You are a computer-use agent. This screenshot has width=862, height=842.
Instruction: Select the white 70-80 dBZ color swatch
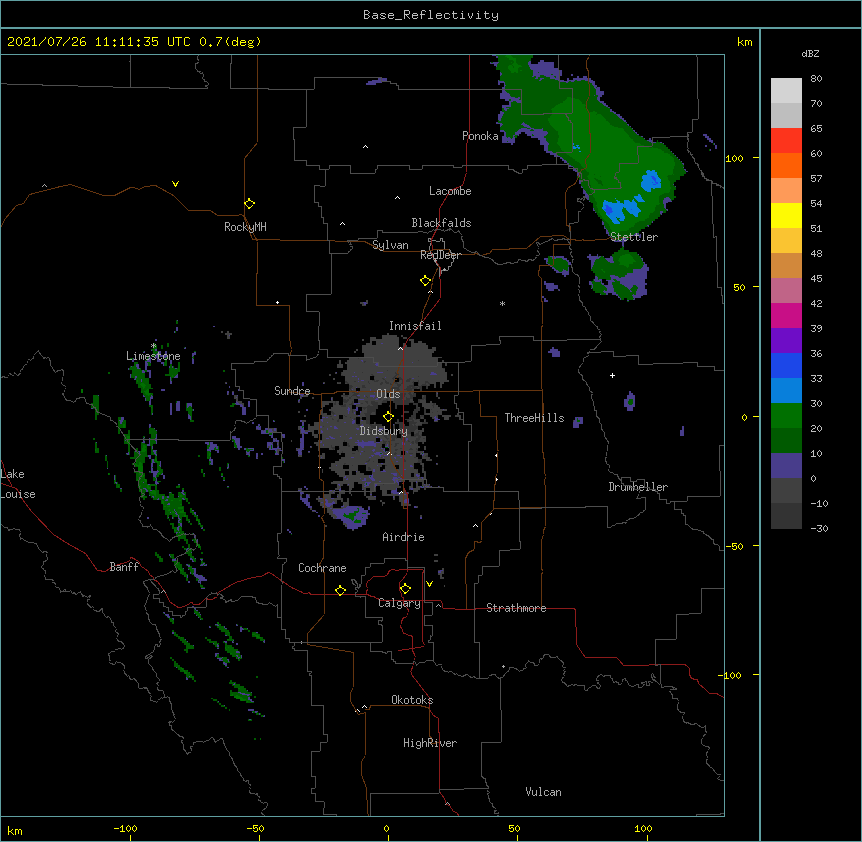[786, 91]
